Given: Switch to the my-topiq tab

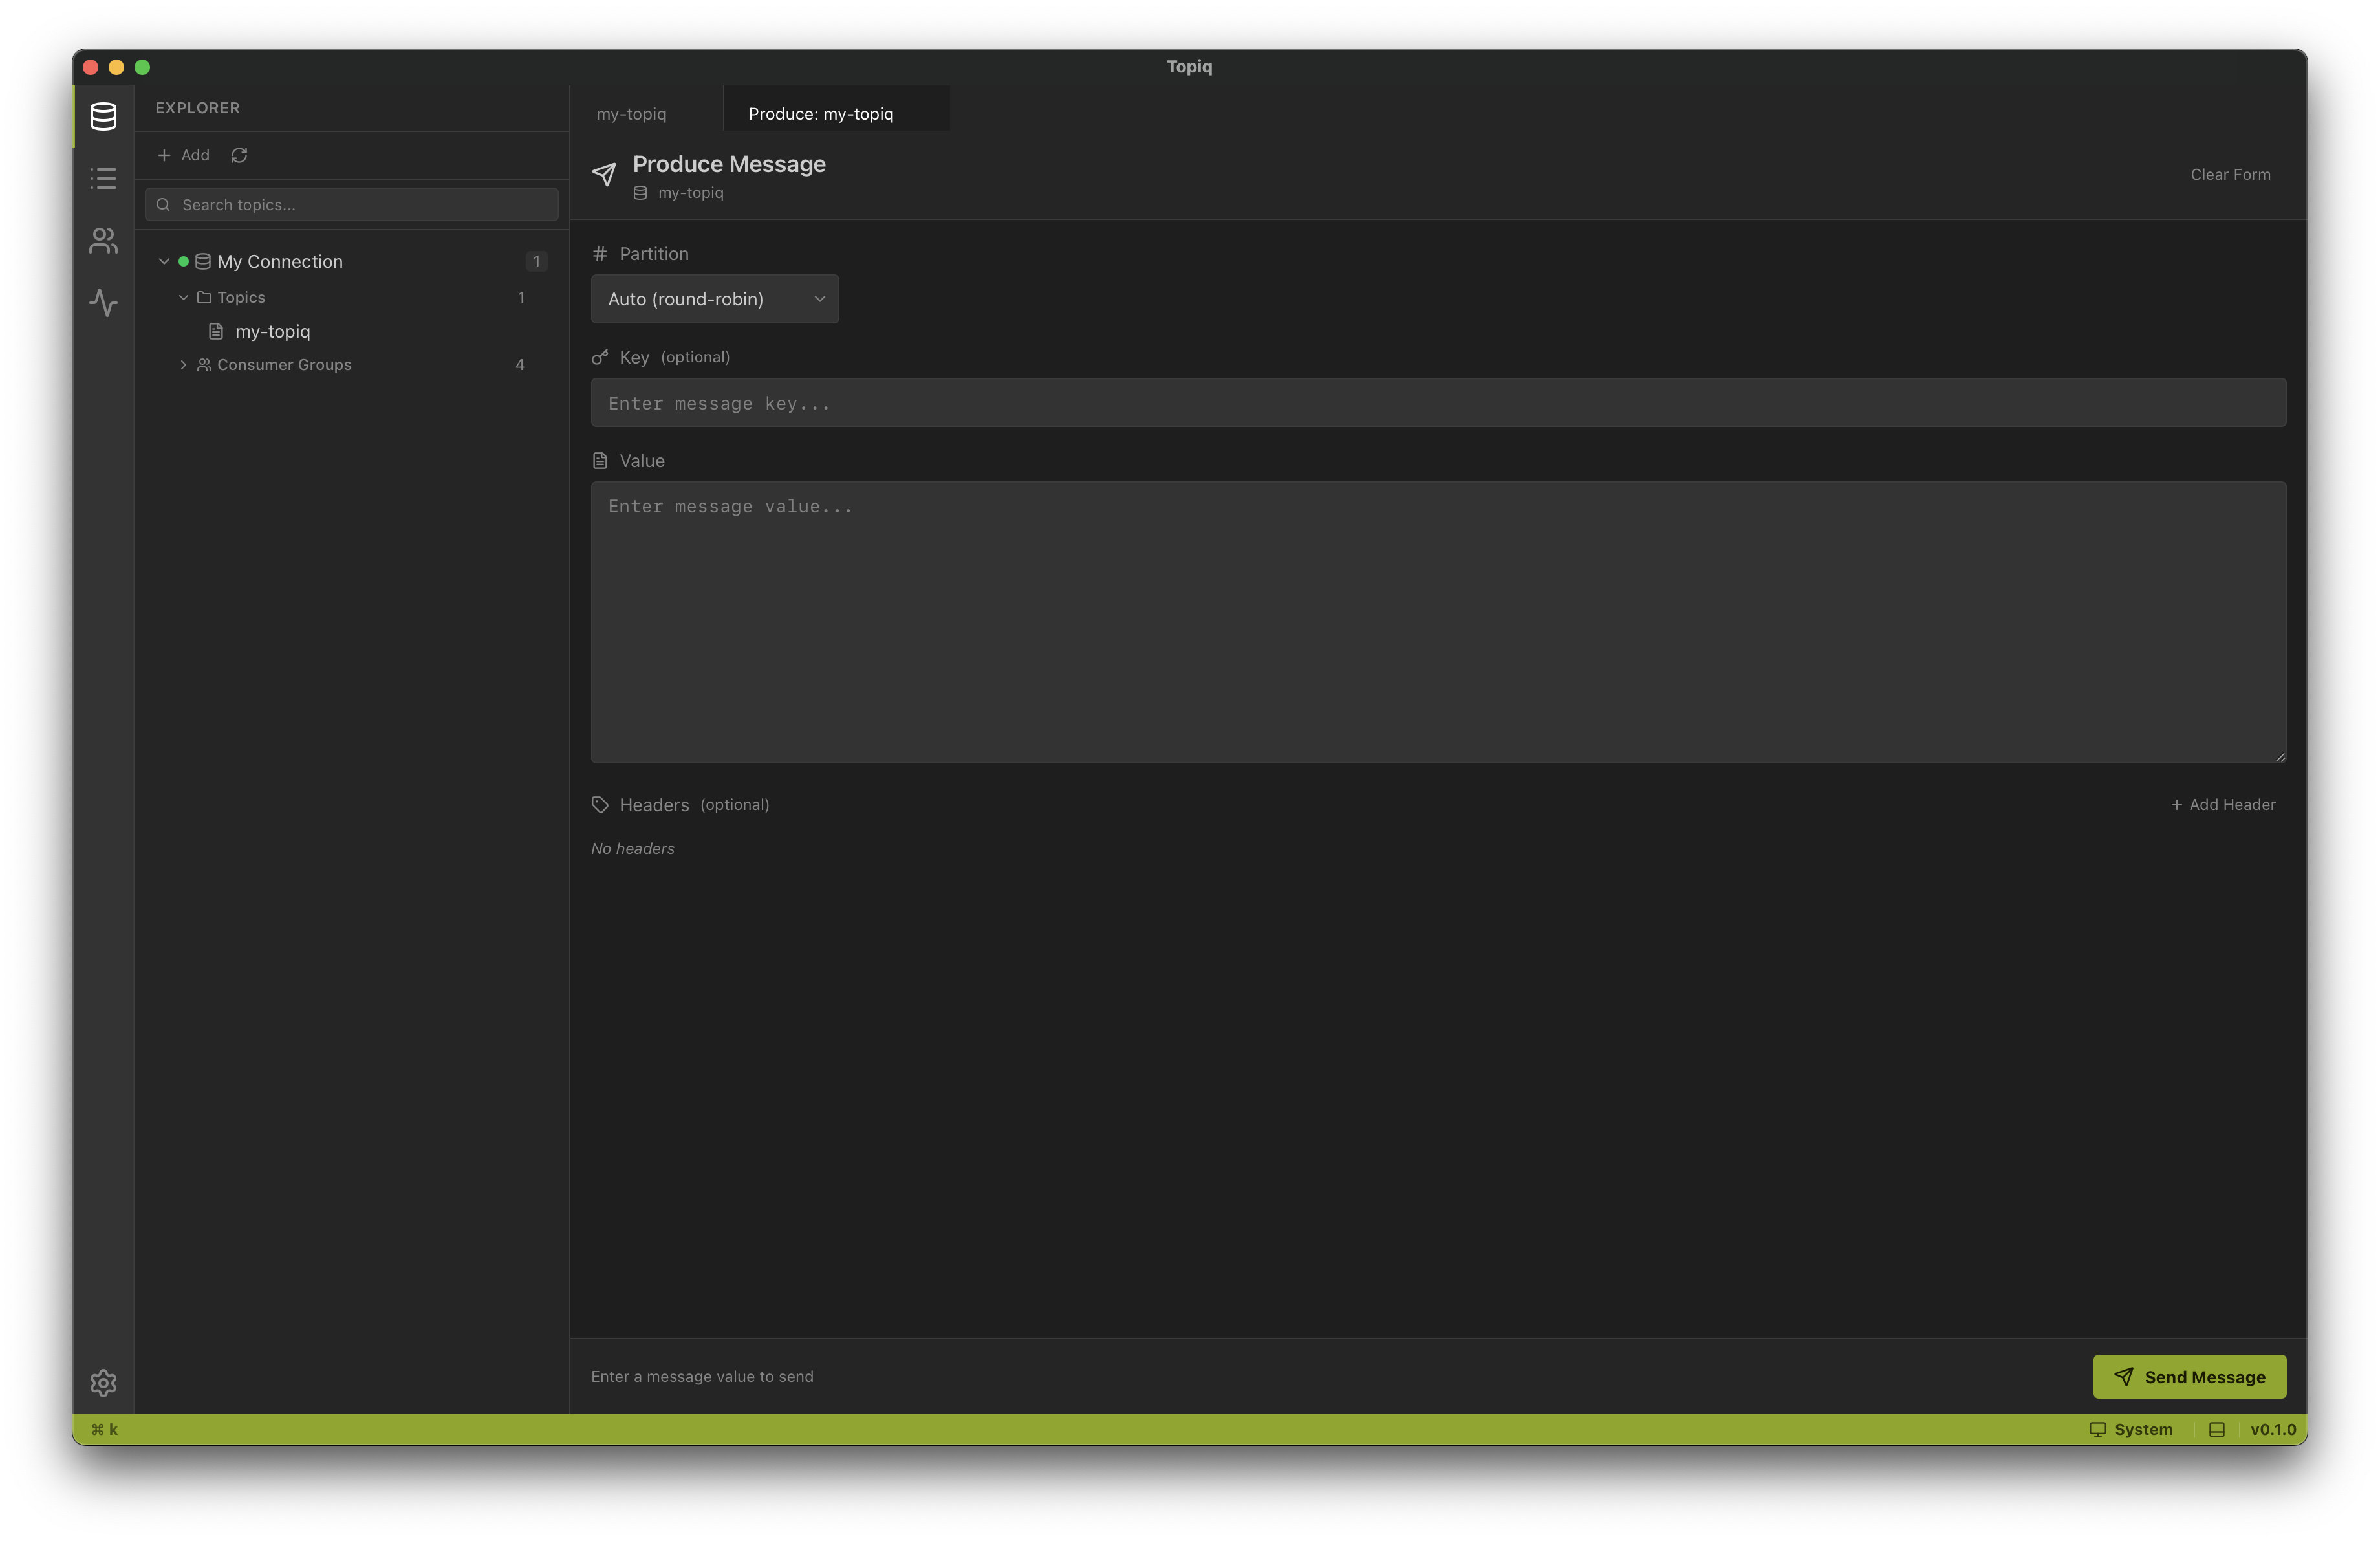Looking at the screenshot, I should tap(631, 114).
